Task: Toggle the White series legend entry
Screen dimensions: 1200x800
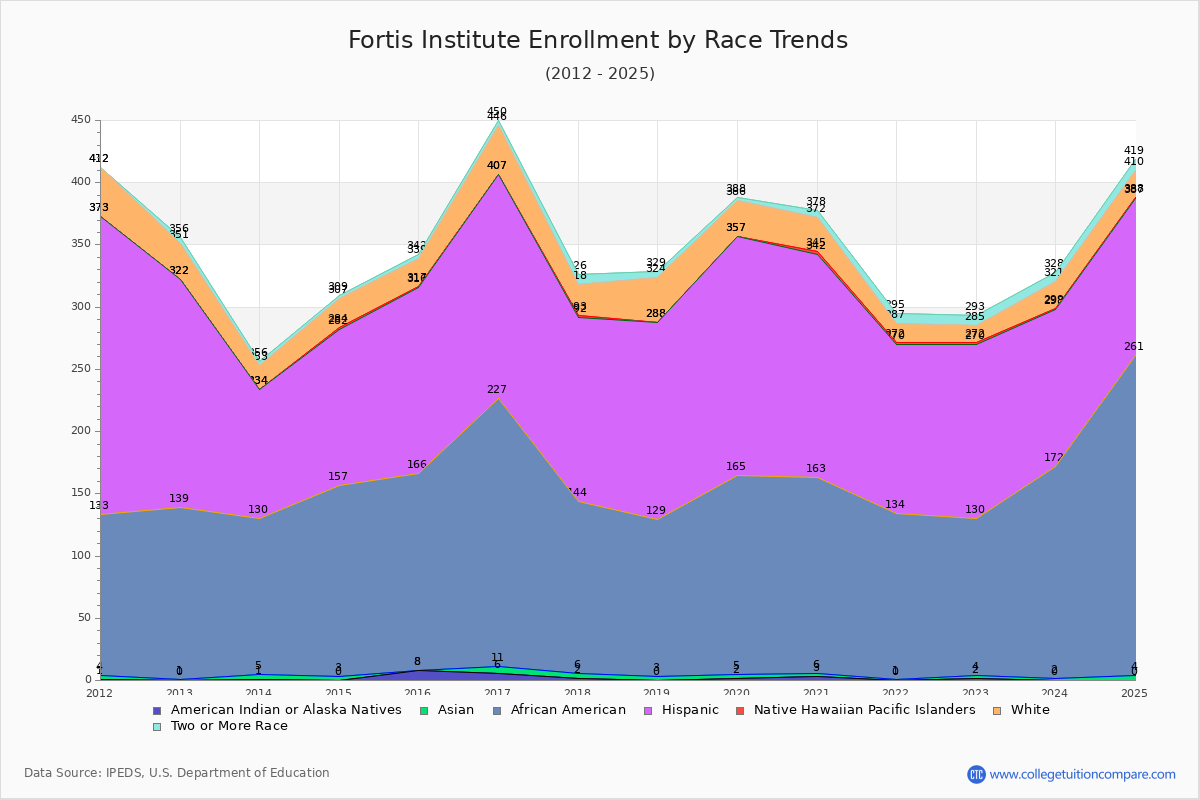Action: click(1021, 710)
